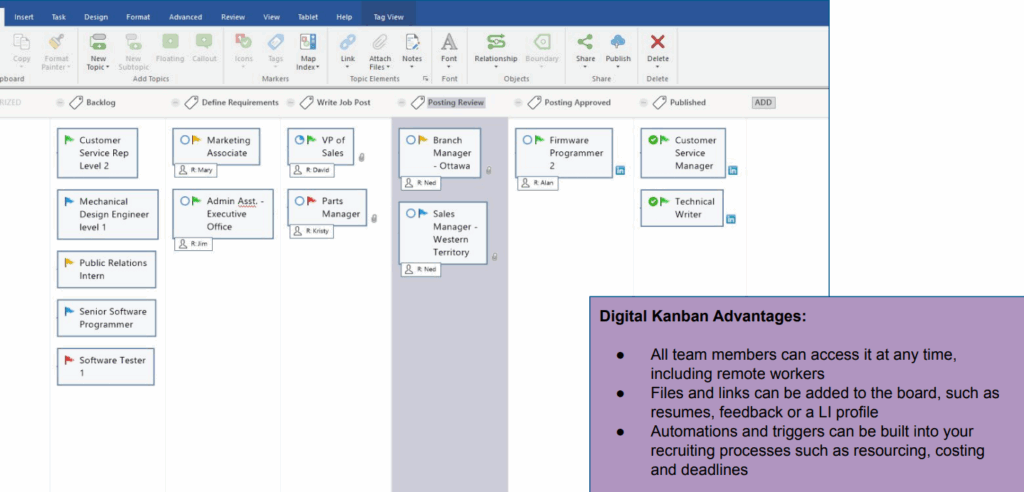Switch to the Design ribbon tab
This screenshot has width=1024, height=492.
[96, 17]
